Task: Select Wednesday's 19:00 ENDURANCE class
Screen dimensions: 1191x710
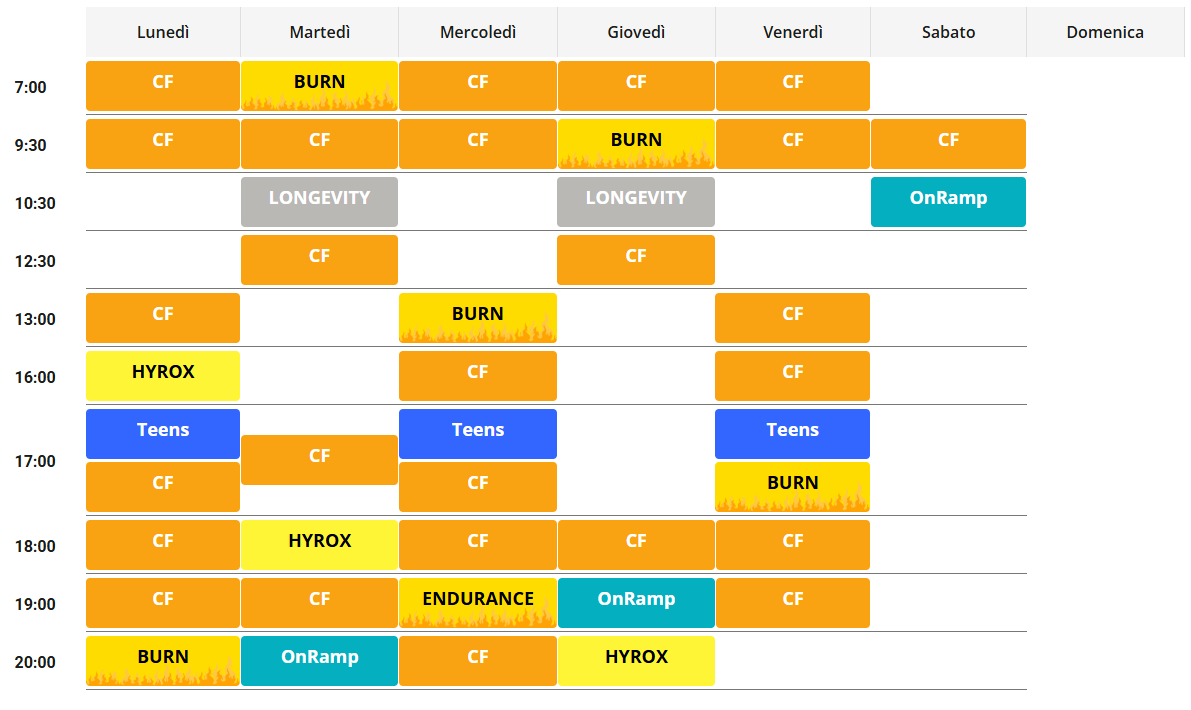Action: click(x=478, y=603)
